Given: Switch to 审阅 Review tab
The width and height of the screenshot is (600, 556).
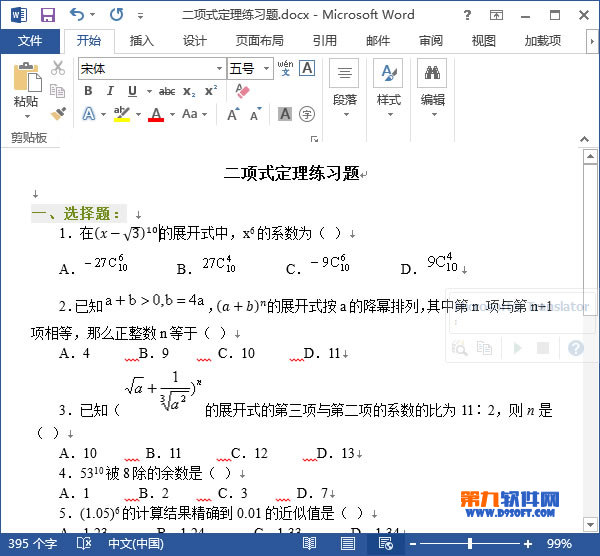Looking at the screenshot, I should click(x=430, y=41).
